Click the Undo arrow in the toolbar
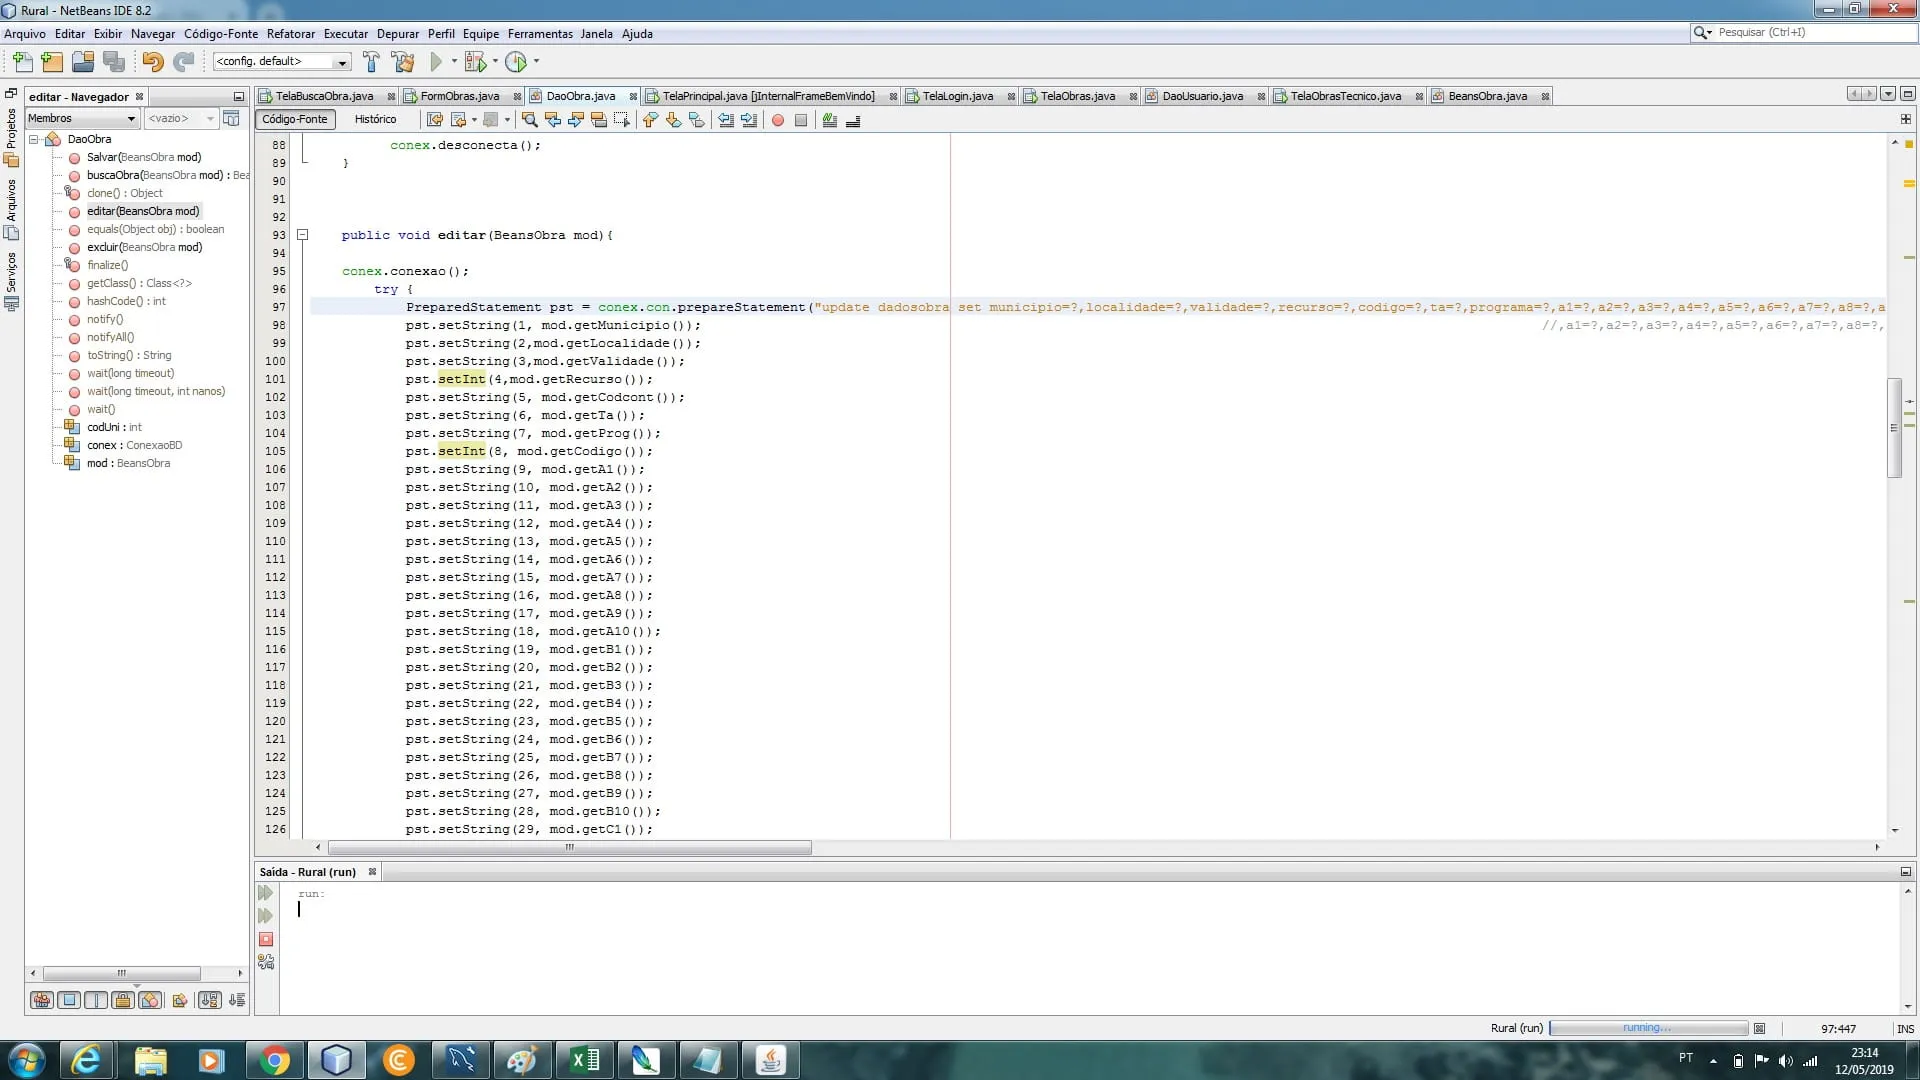1920x1080 pixels. (152, 62)
